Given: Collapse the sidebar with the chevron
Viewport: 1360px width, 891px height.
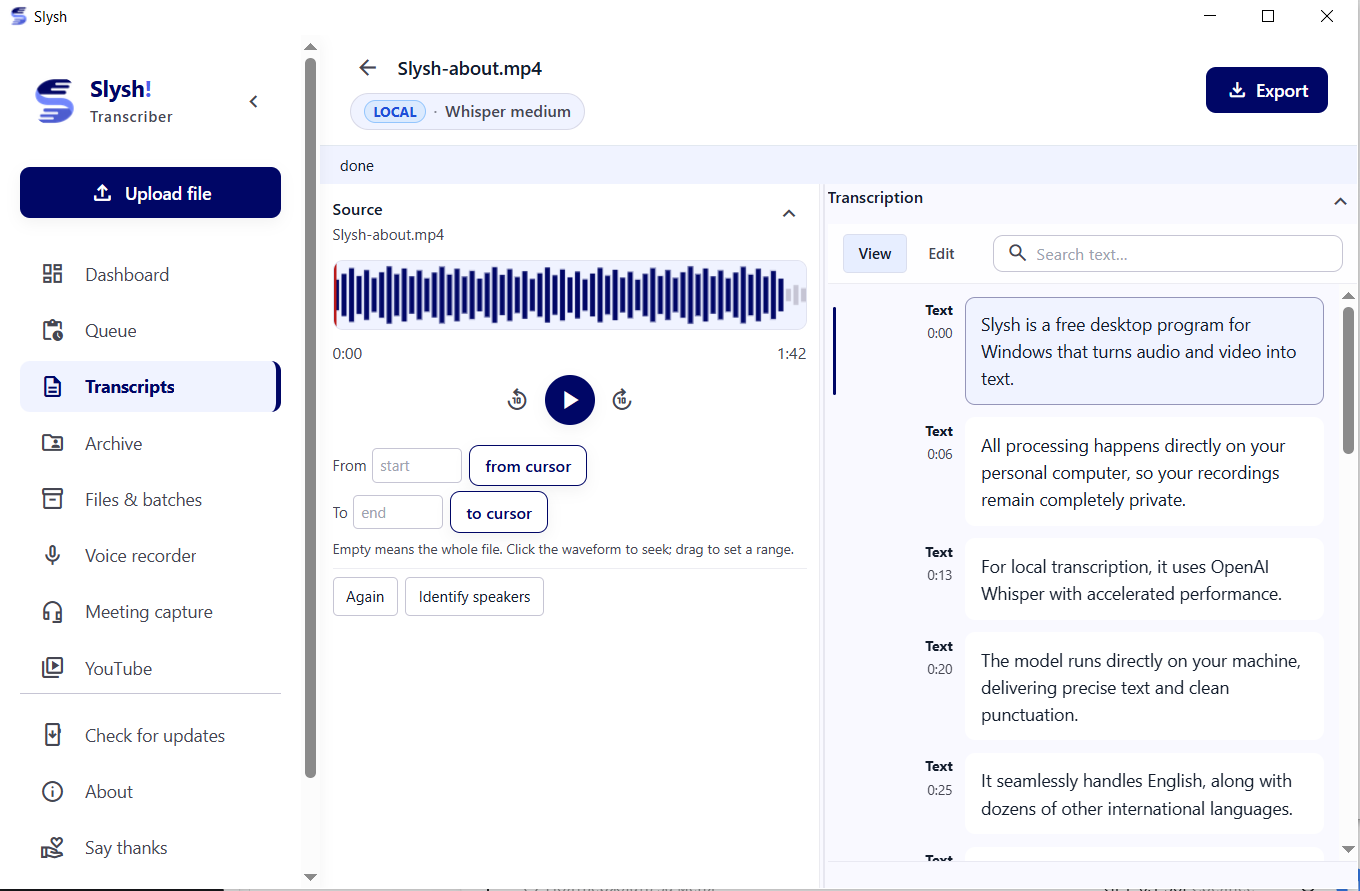Looking at the screenshot, I should click(253, 101).
